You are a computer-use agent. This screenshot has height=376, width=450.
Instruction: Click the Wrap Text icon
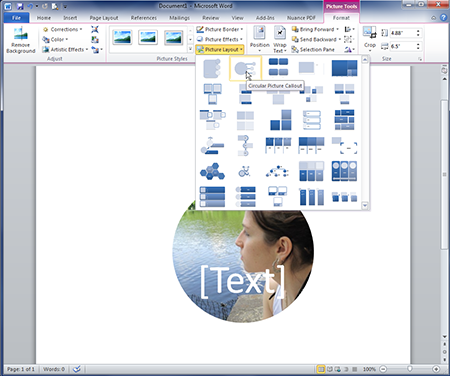point(280,33)
